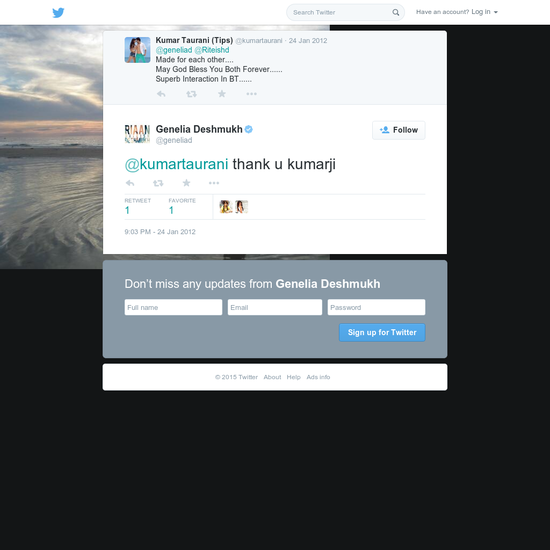Follow Genelia Deshmukh
The width and height of the screenshot is (550, 550).
pos(398,130)
